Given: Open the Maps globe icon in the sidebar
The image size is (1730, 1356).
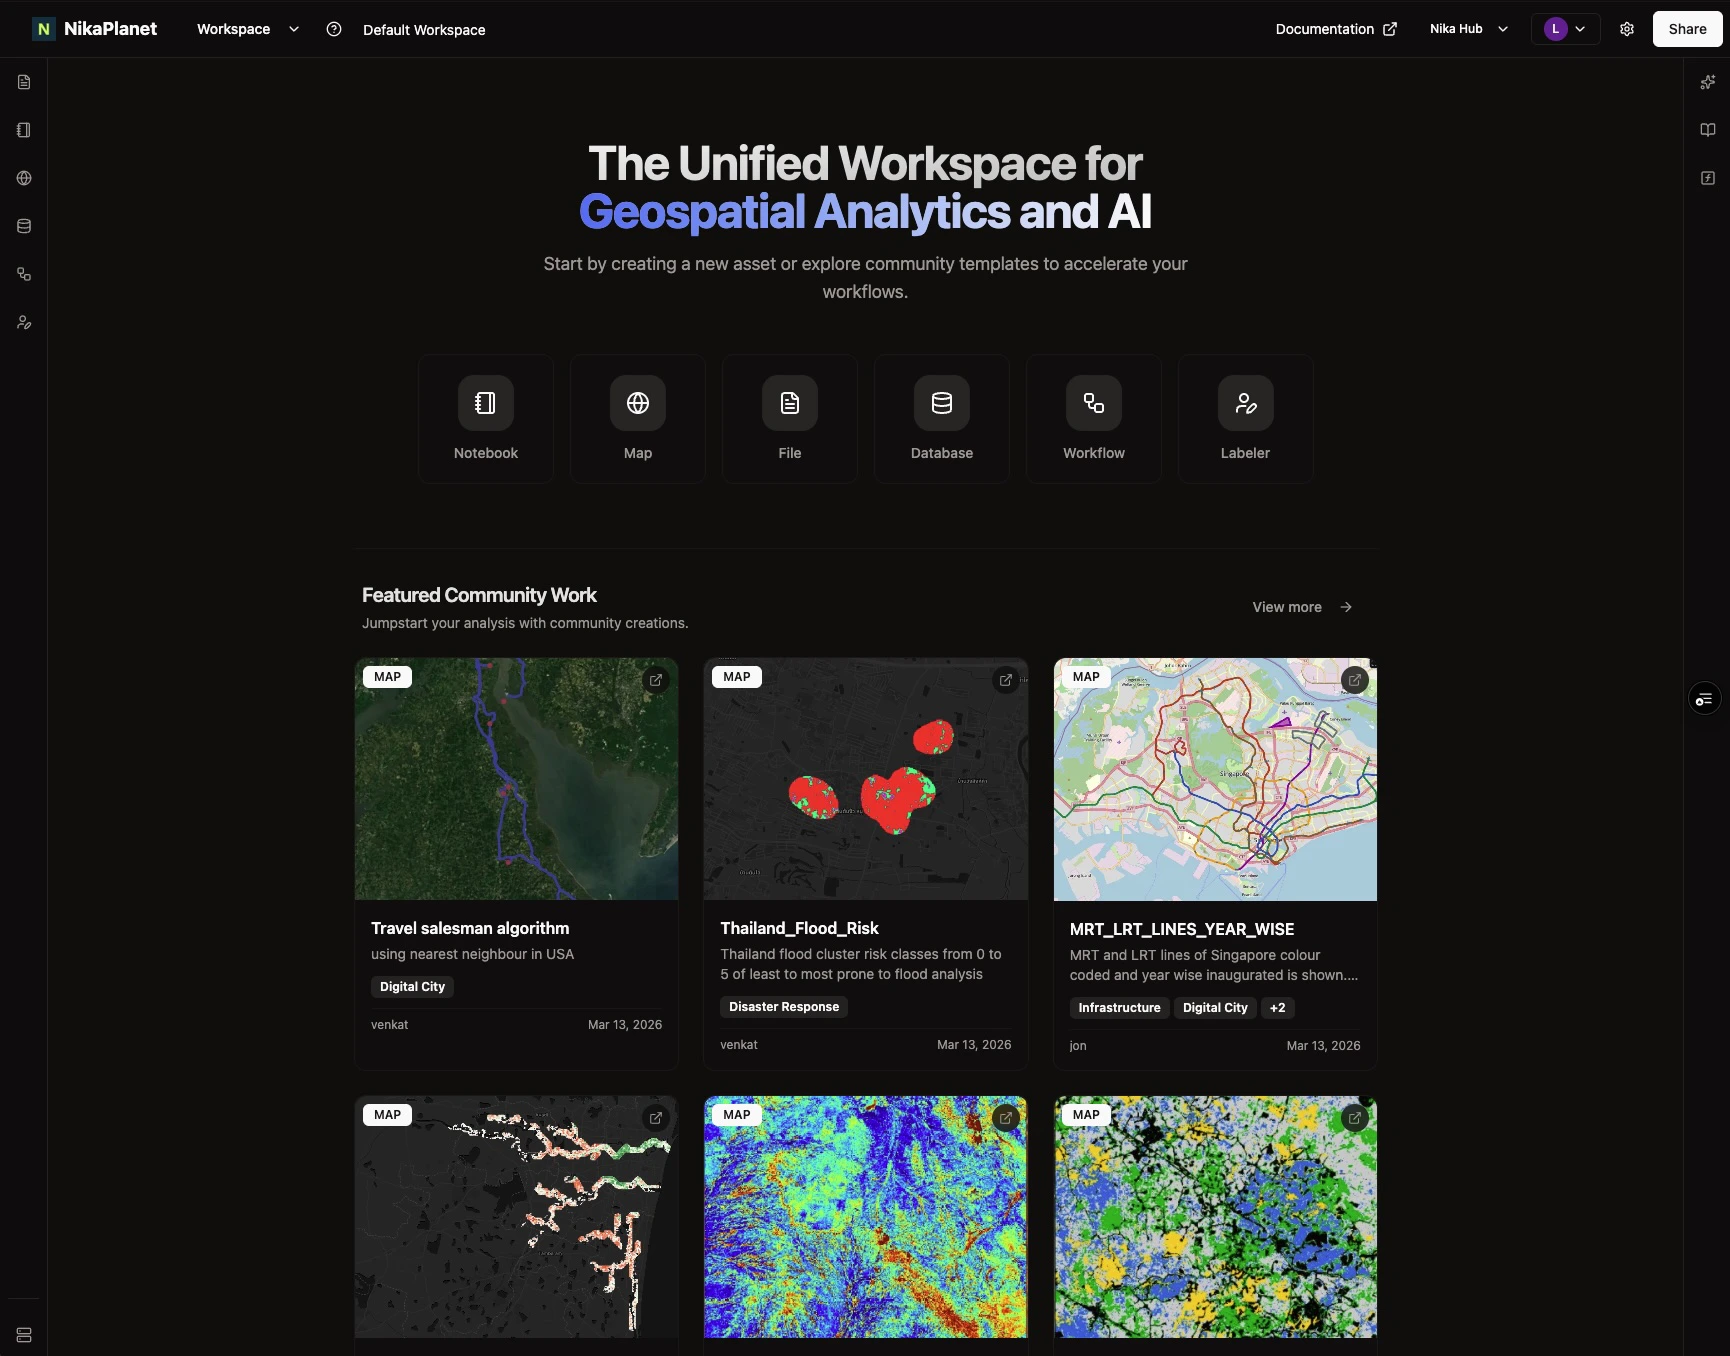Looking at the screenshot, I should tap(23, 178).
